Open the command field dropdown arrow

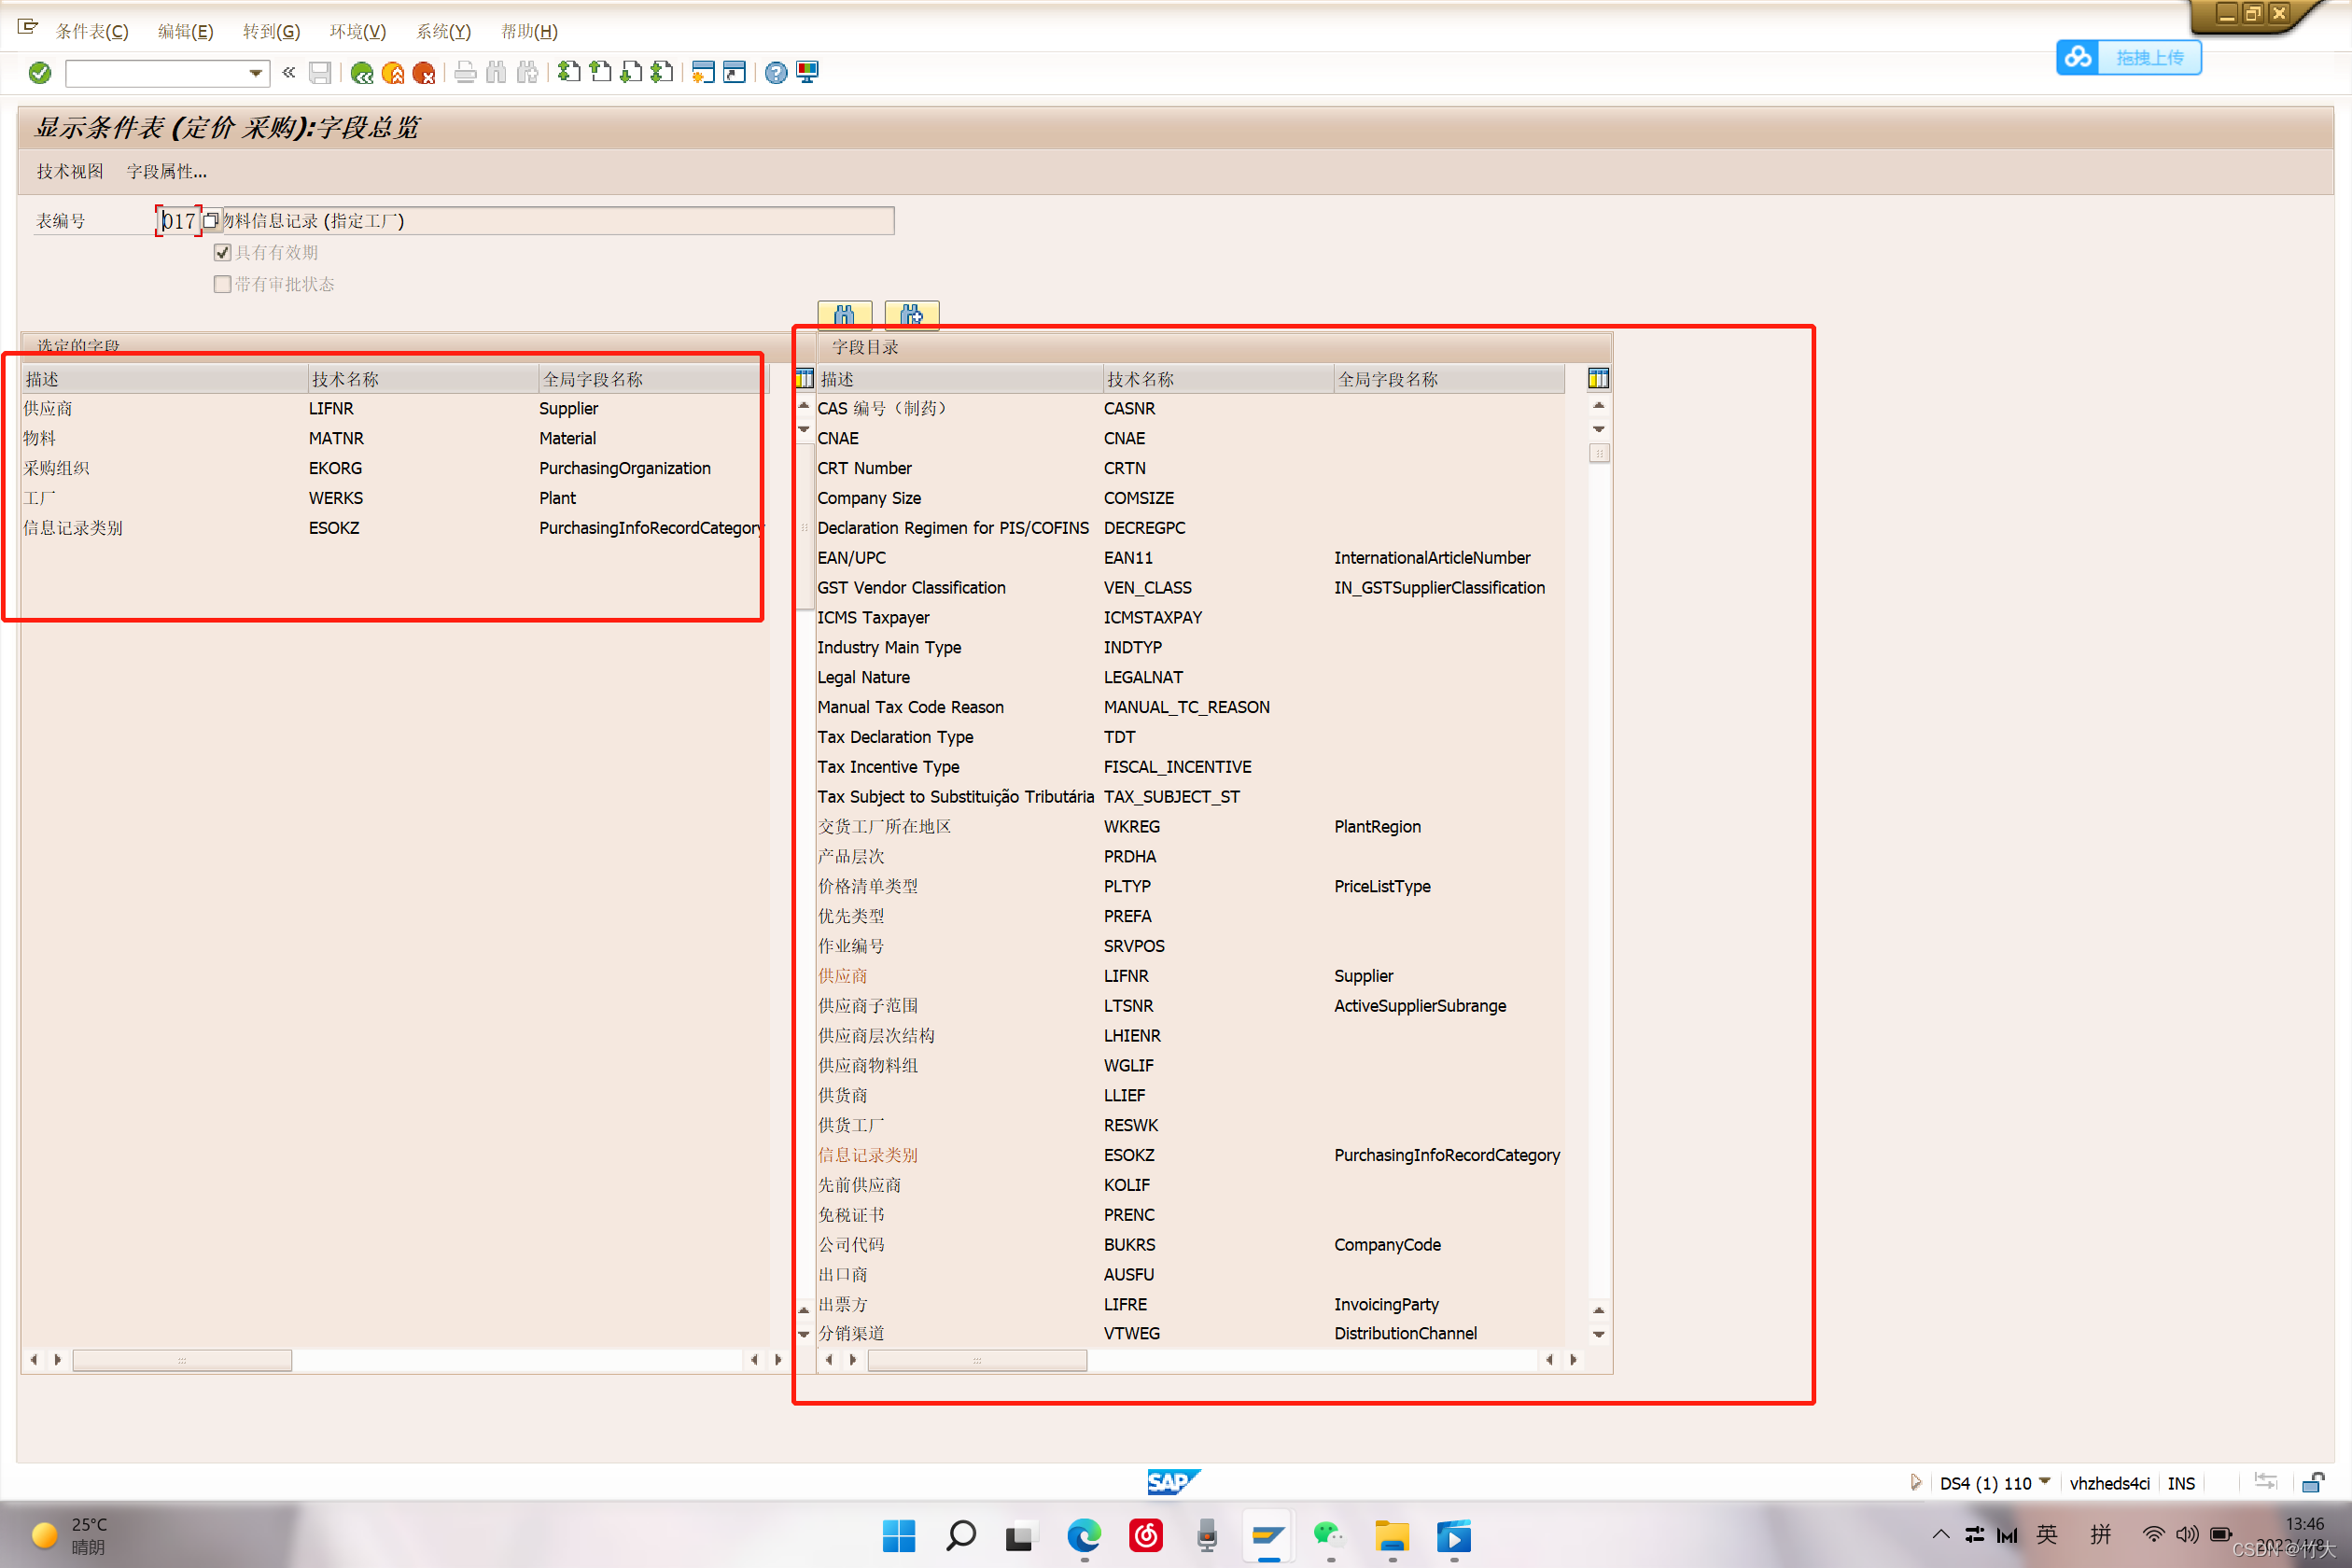click(256, 73)
